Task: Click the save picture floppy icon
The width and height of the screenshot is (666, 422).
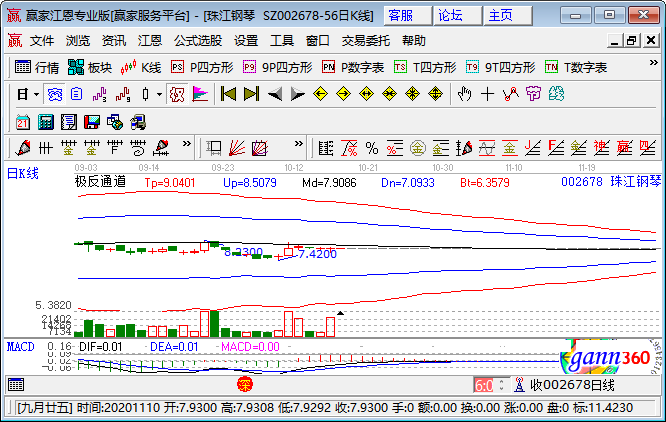Action: click(92, 122)
